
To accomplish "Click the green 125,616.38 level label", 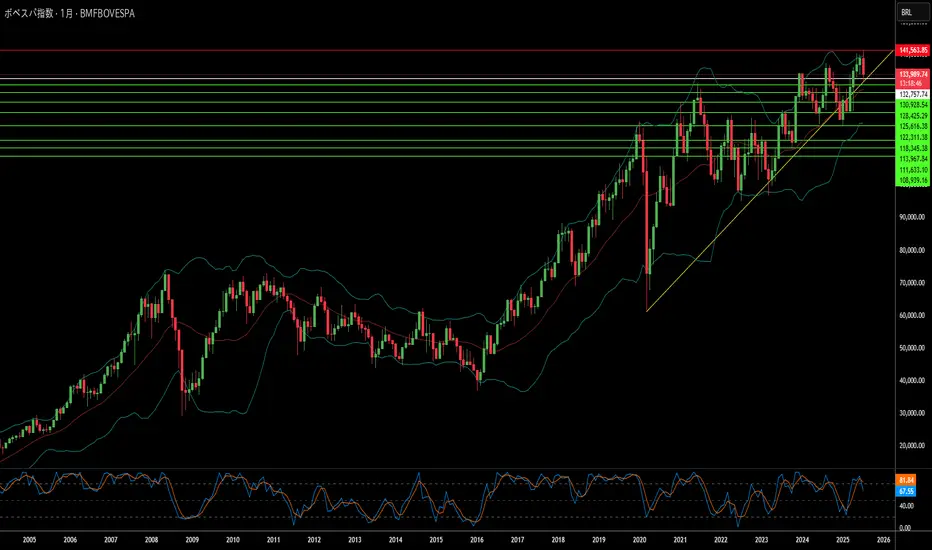I will tap(912, 126).
